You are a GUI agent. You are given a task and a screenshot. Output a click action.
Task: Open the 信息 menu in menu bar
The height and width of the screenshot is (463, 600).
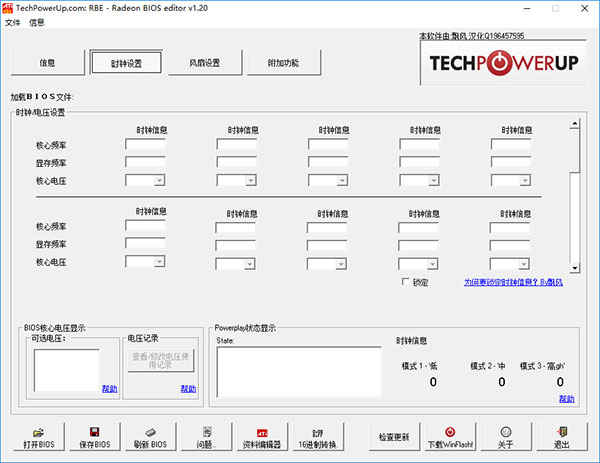(36, 23)
